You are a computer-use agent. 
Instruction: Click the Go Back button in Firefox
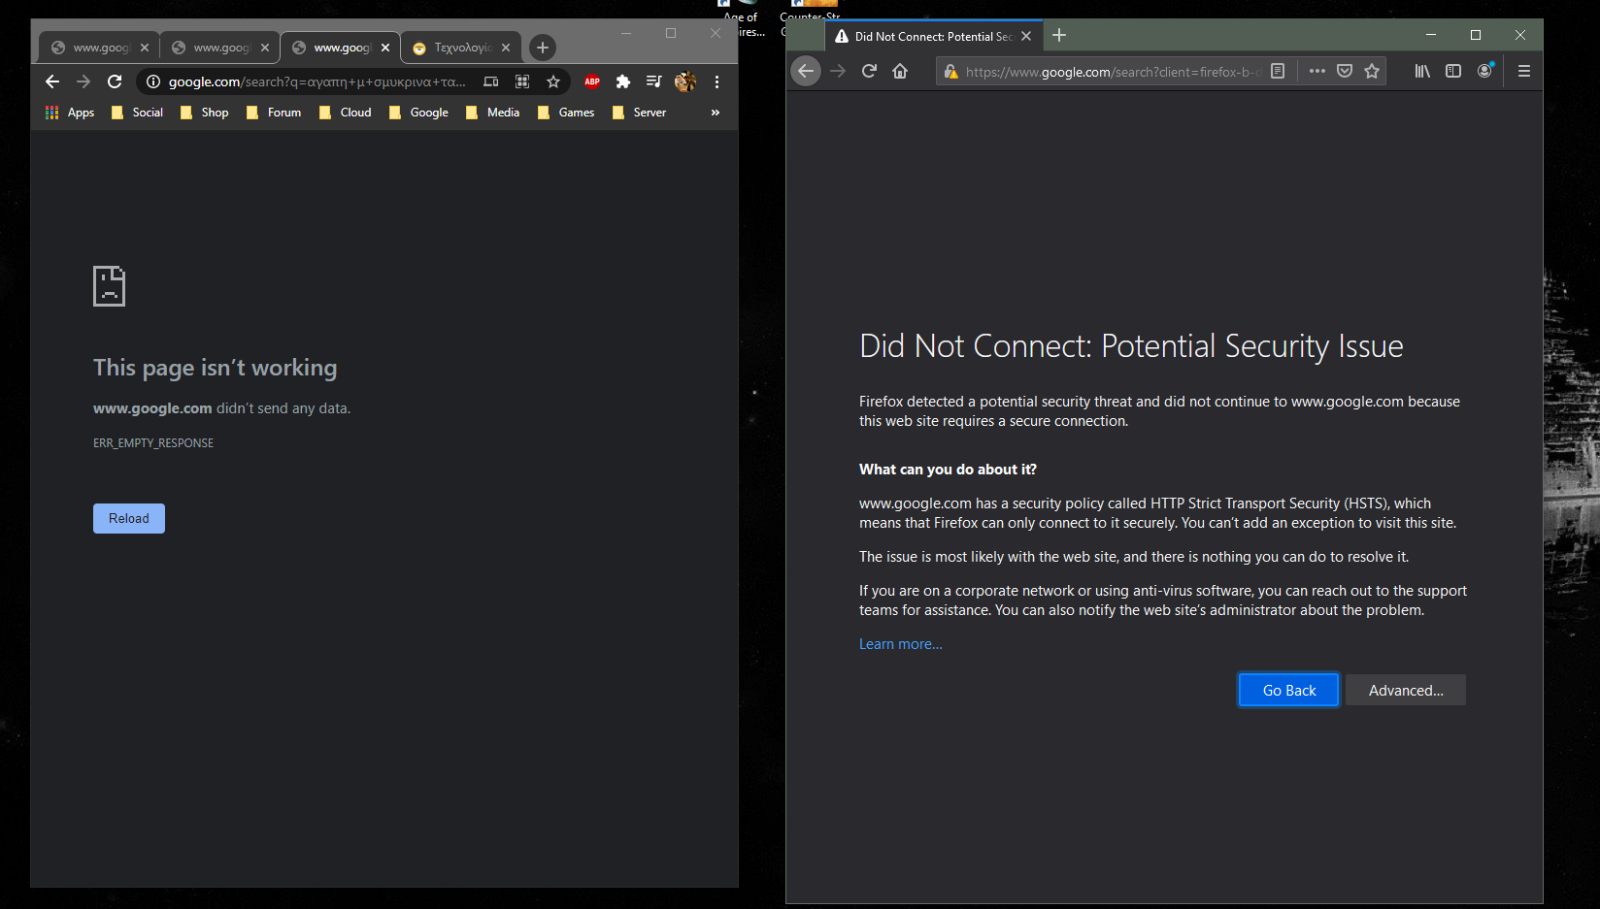tap(1289, 690)
